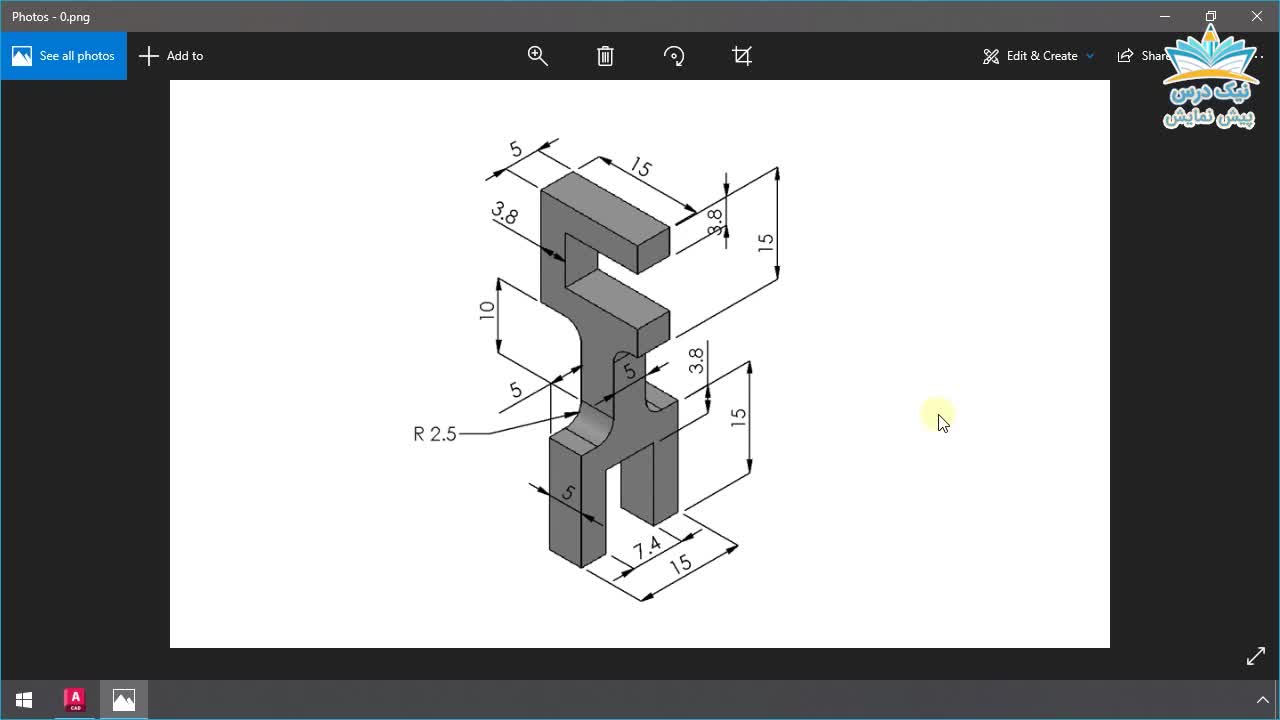The image size is (1280, 720).
Task: Enter fullscreen with the diagonal arrows icon
Action: (1256, 656)
